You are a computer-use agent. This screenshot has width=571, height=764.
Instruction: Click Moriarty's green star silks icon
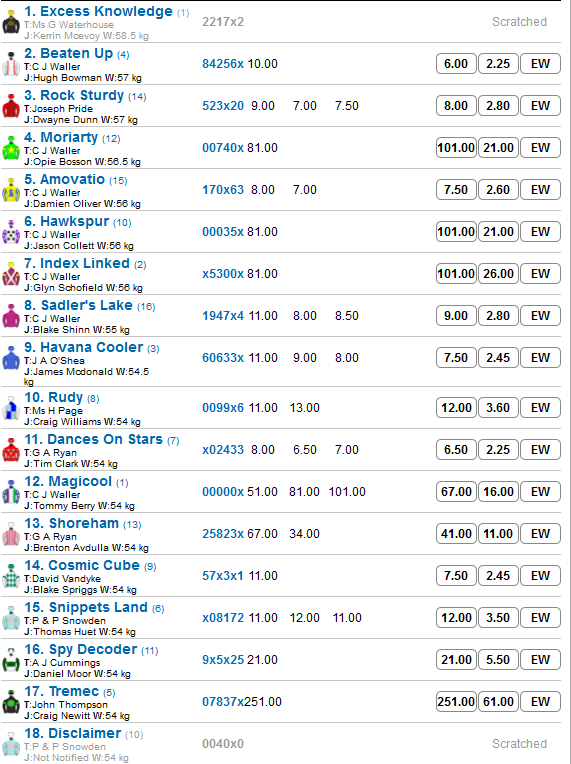click(x=11, y=148)
